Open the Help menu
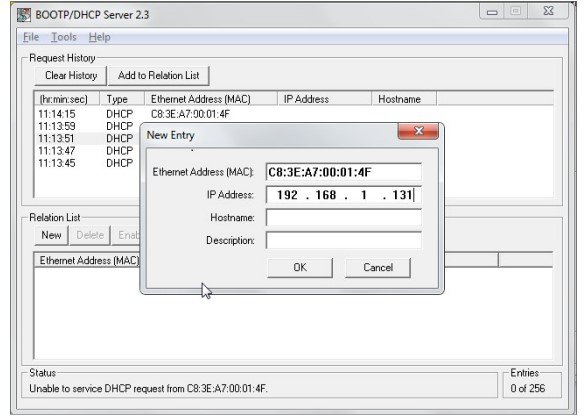Screen dimensions: 586x419 pos(99,37)
